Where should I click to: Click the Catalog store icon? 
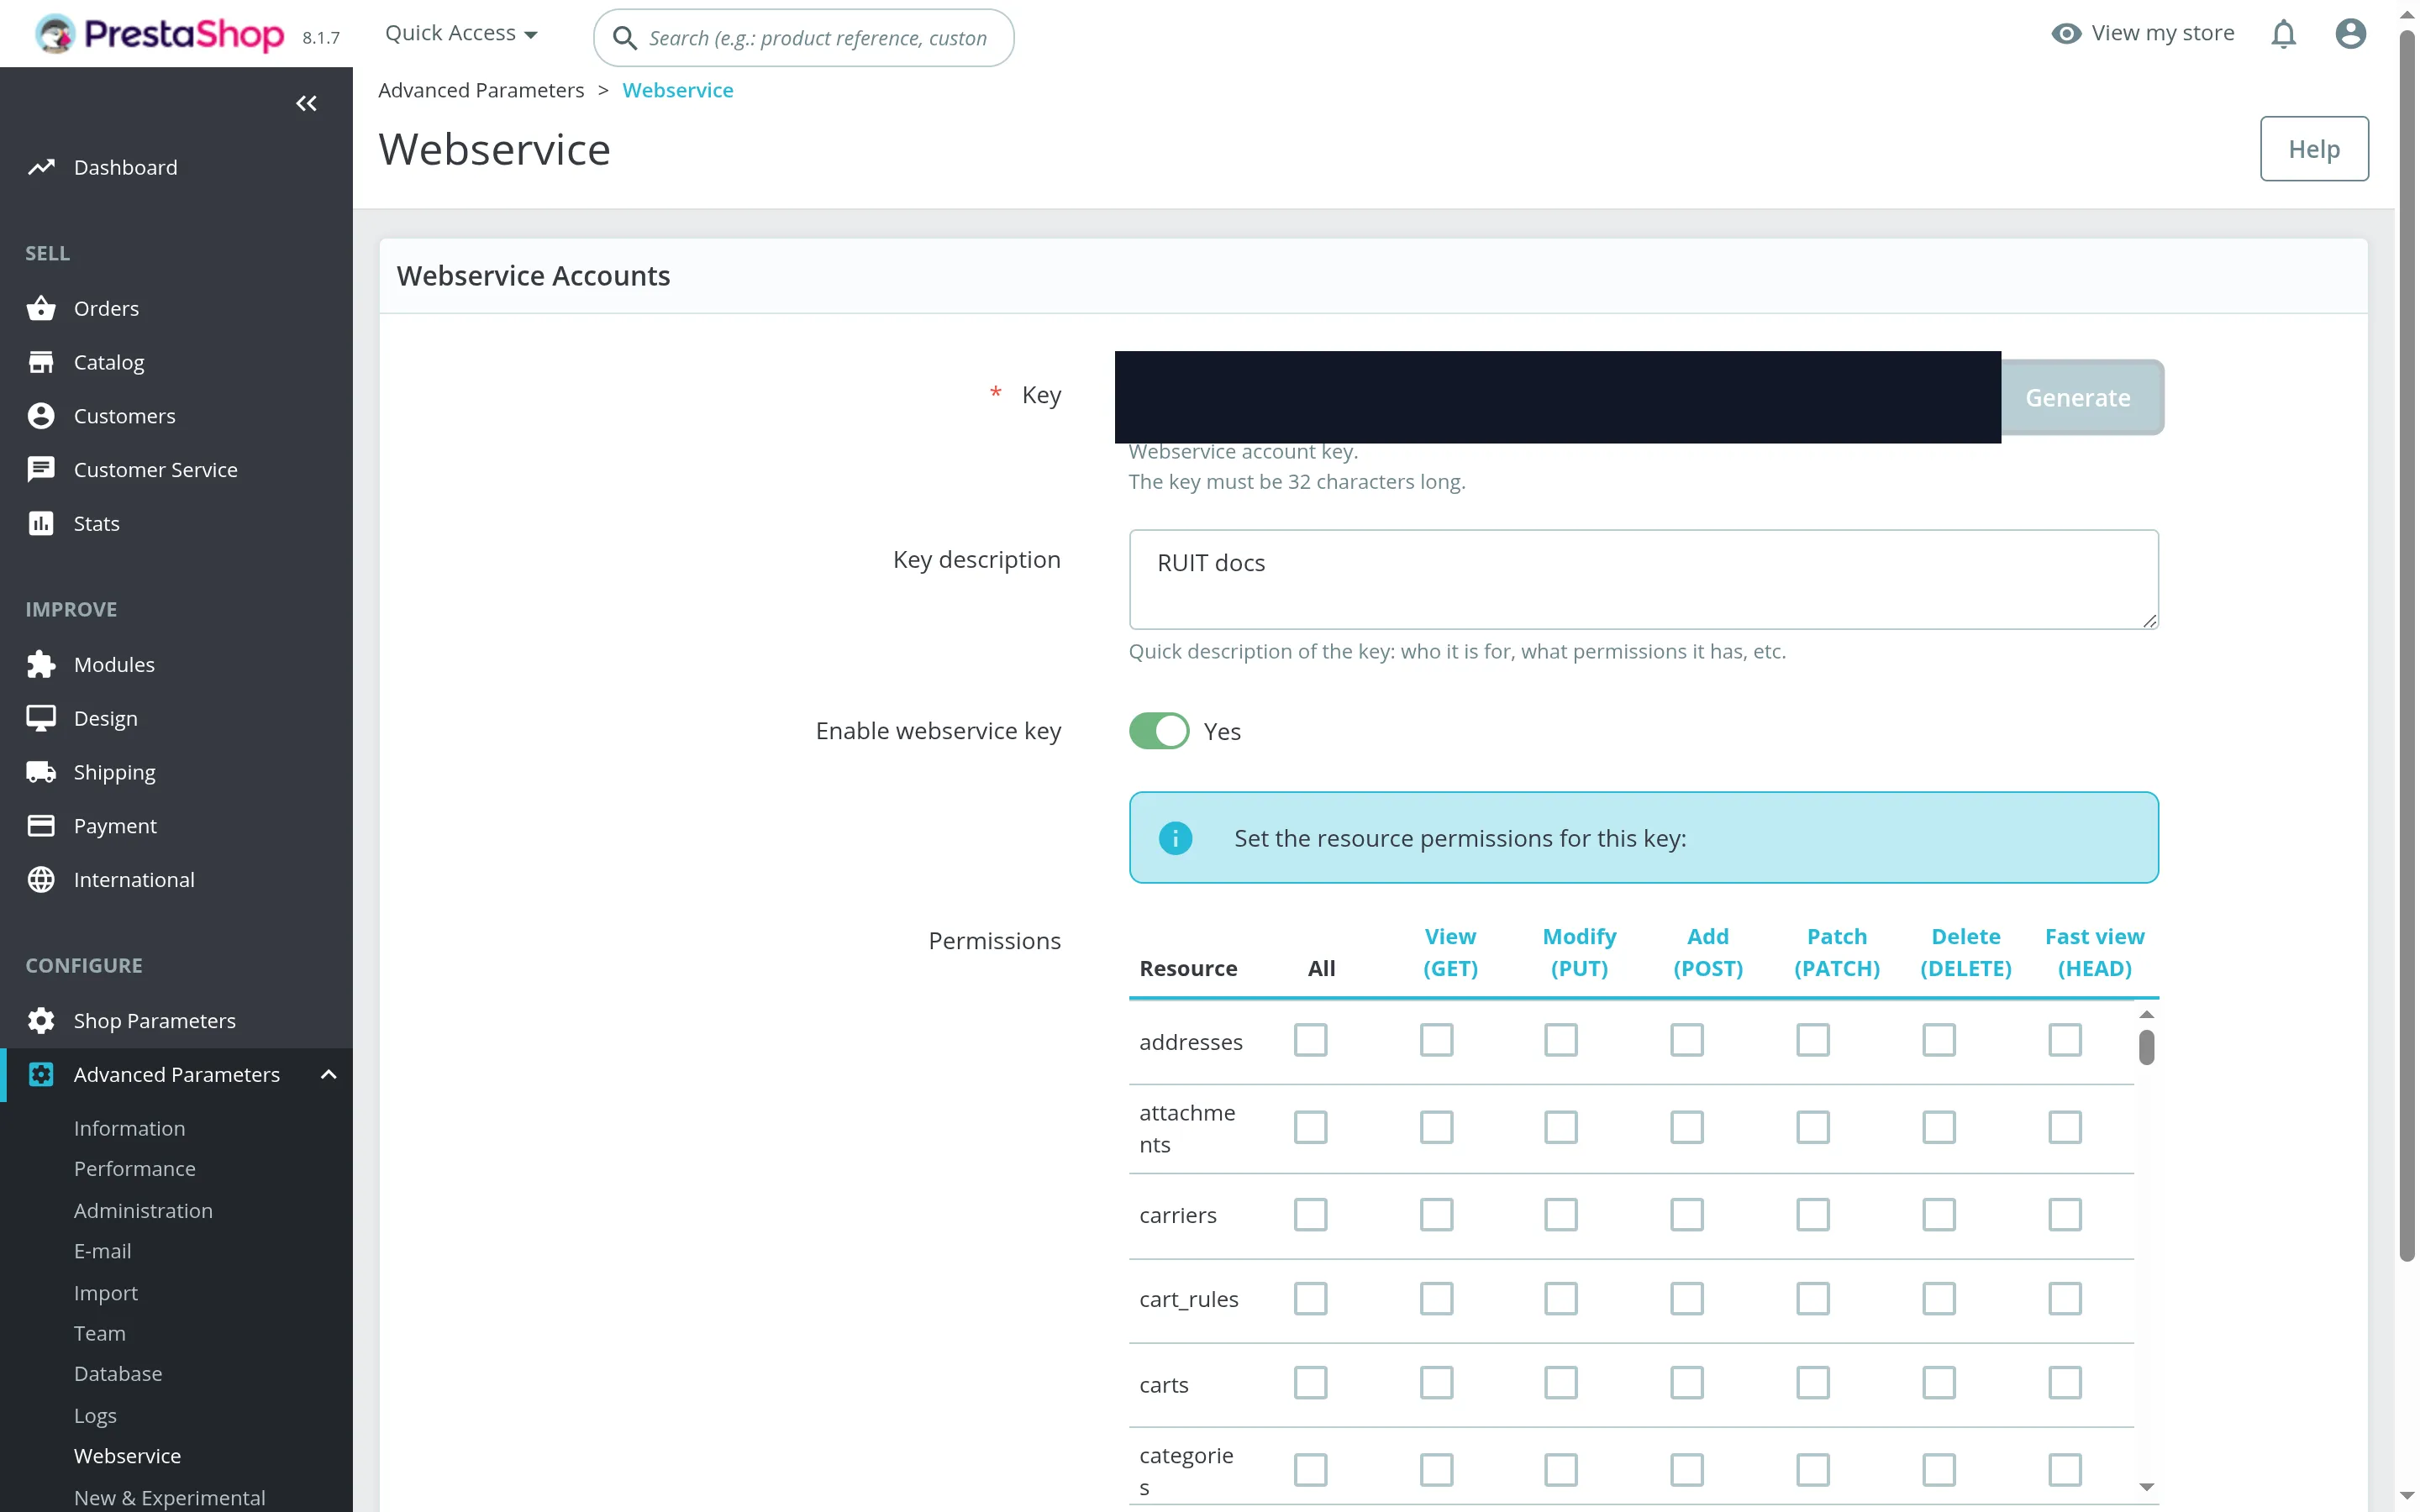41,362
